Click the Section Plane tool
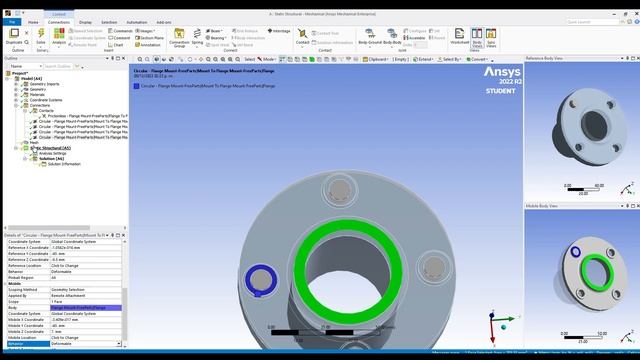This screenshot has width=640, height=360. 149,38
